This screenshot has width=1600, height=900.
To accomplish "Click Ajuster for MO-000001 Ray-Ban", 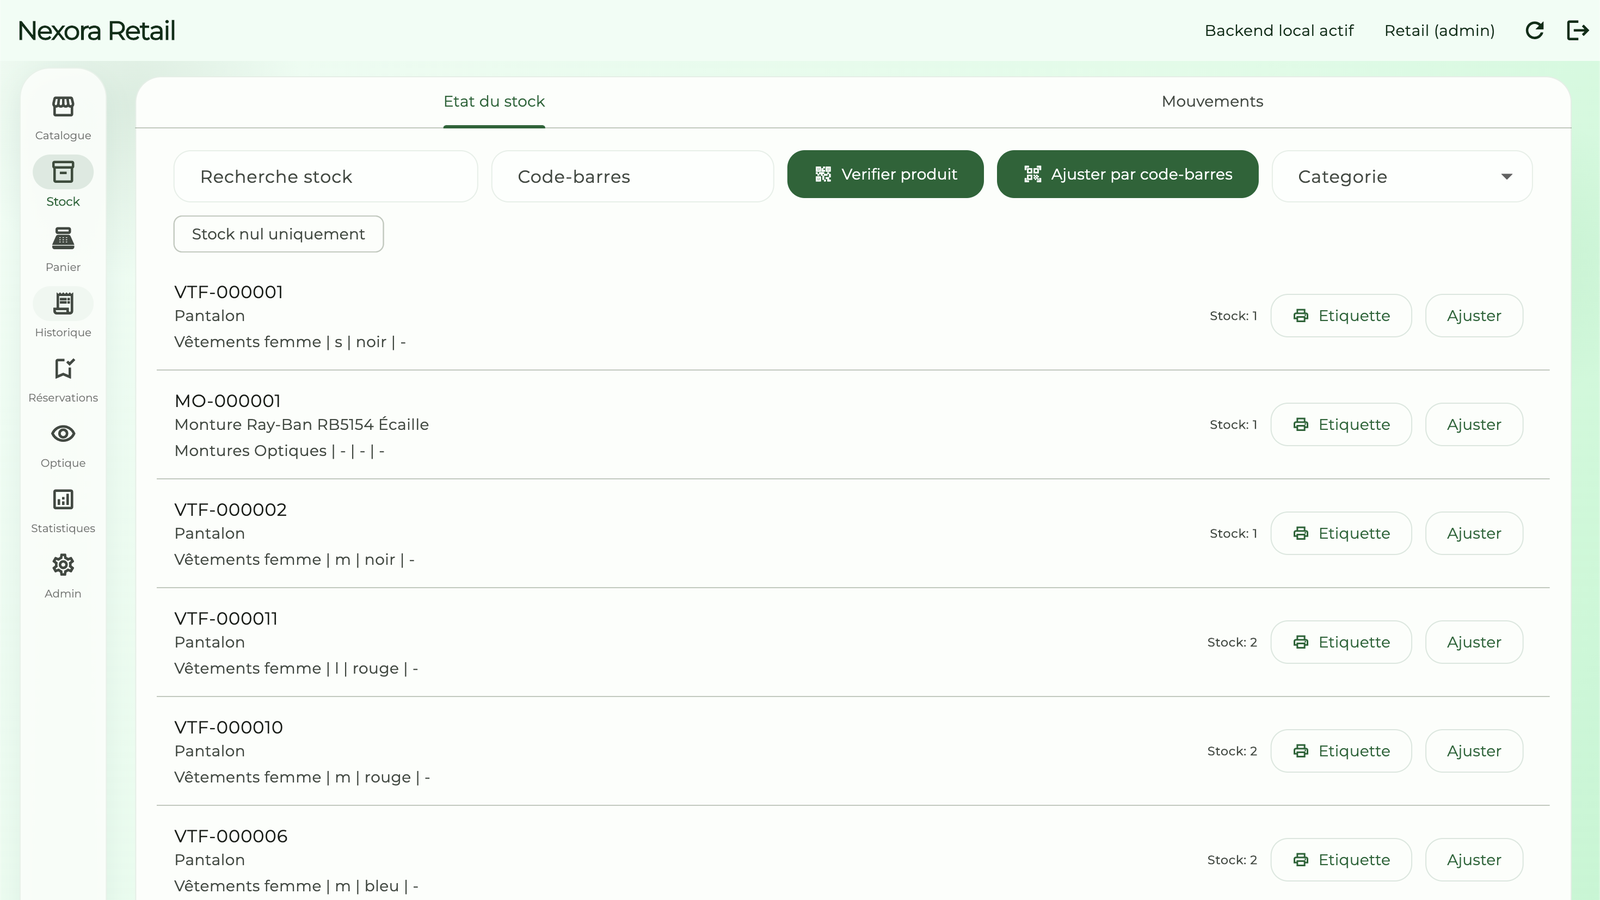I will [1474, 424].
